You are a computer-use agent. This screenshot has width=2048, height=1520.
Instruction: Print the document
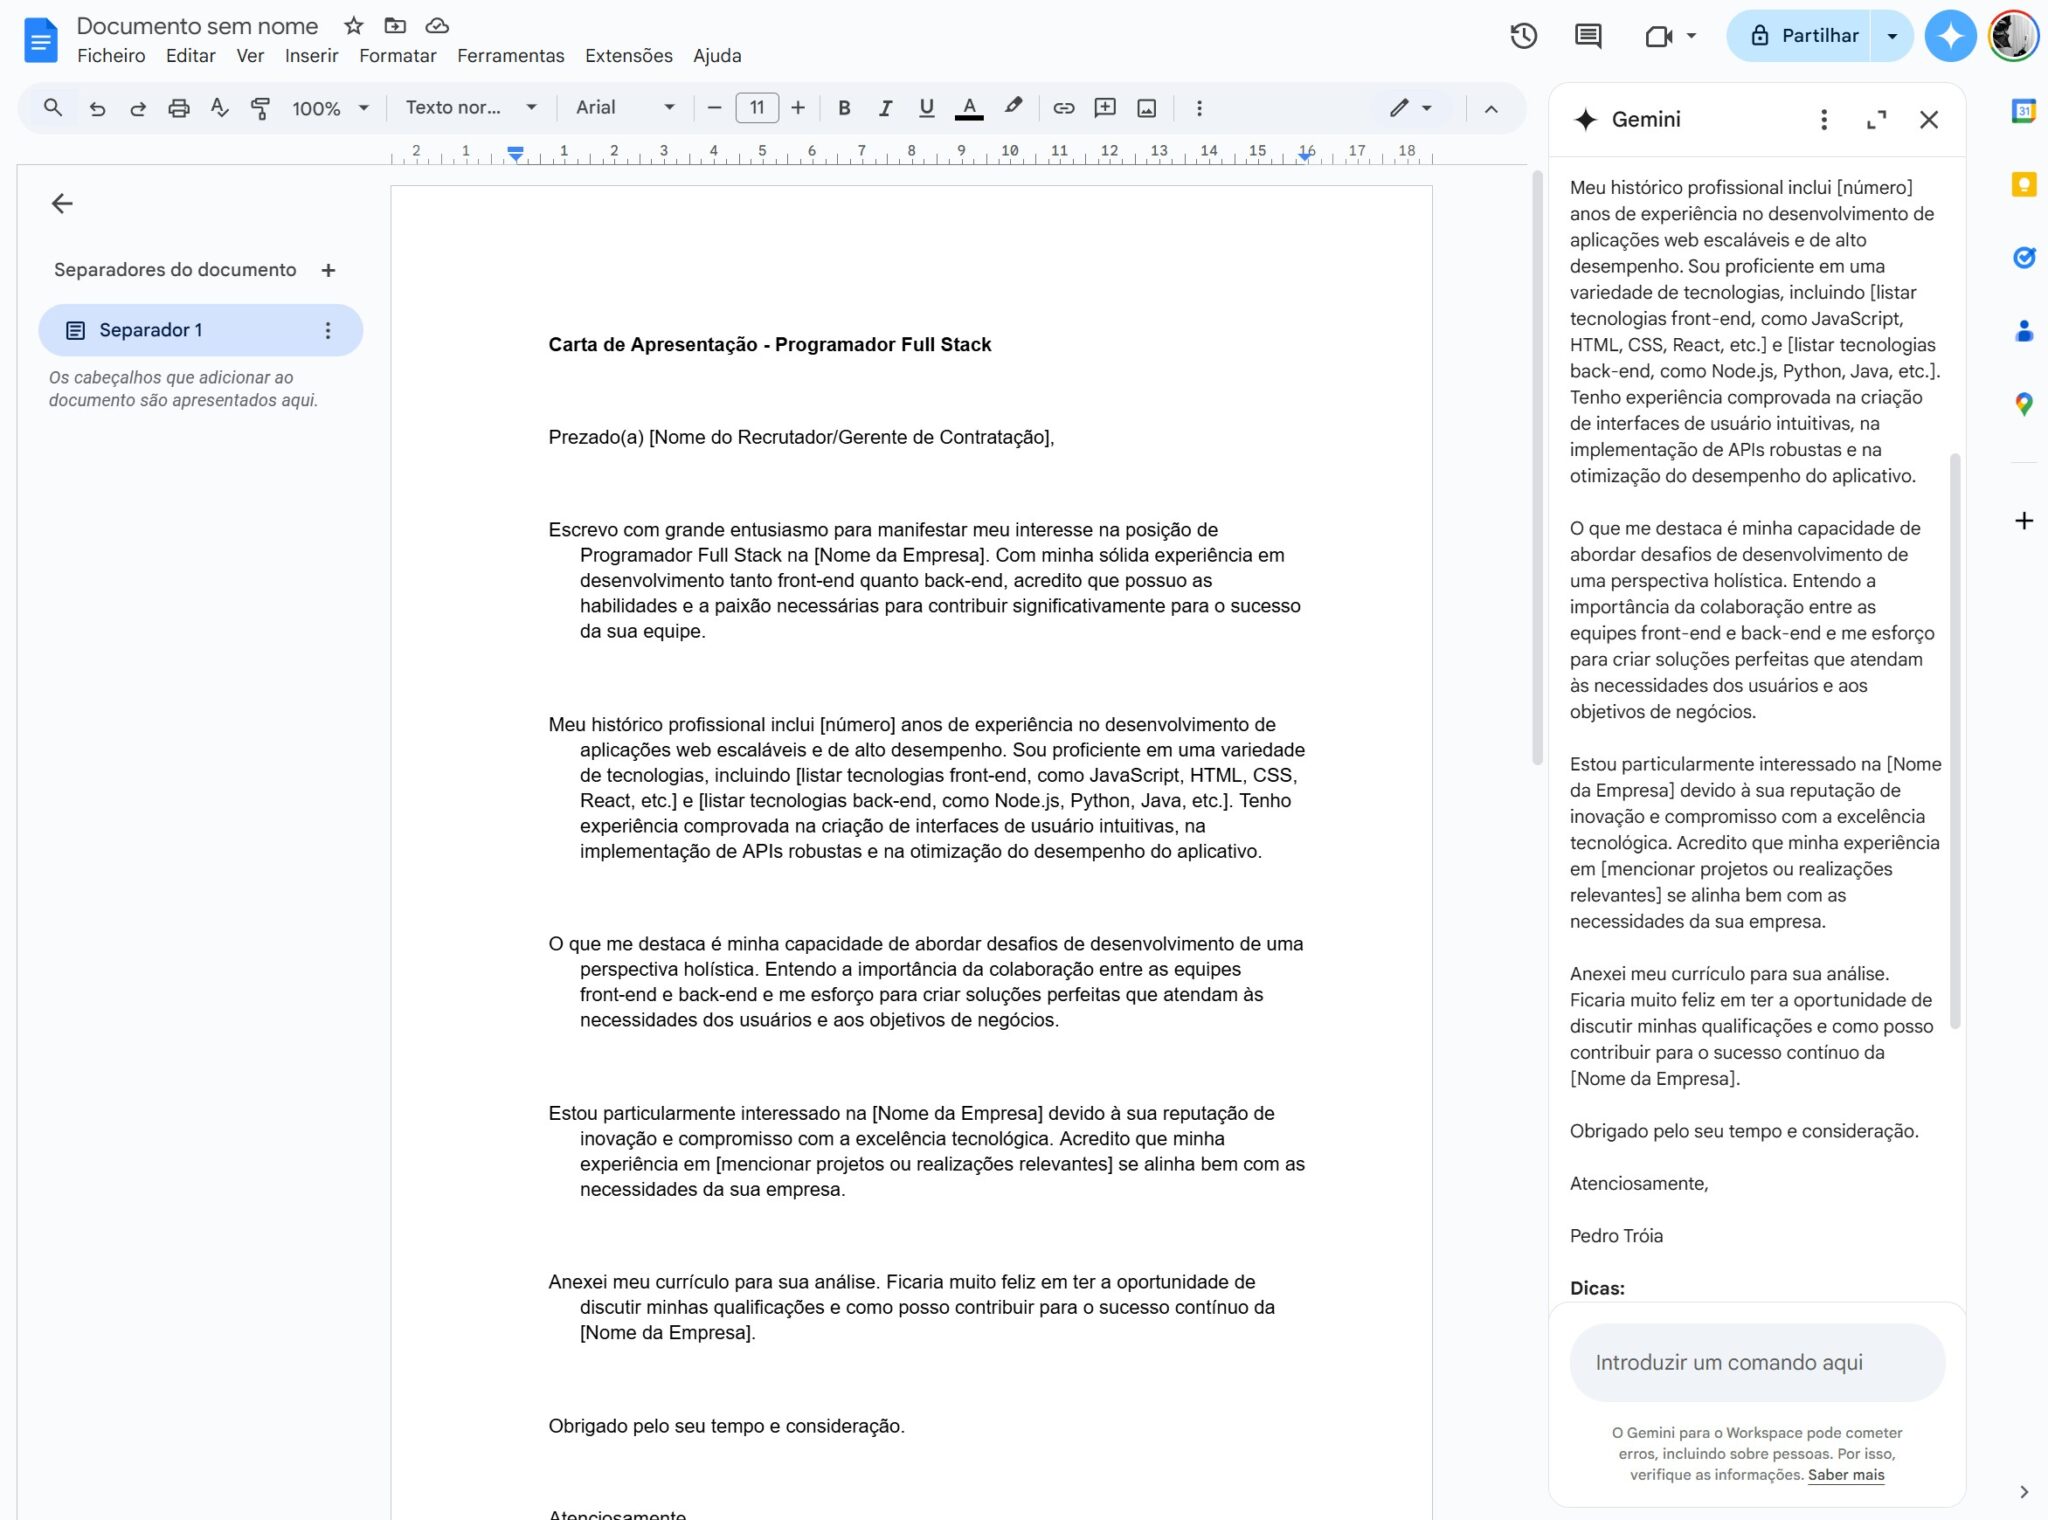pyautogui.click(x=178, y=108)
